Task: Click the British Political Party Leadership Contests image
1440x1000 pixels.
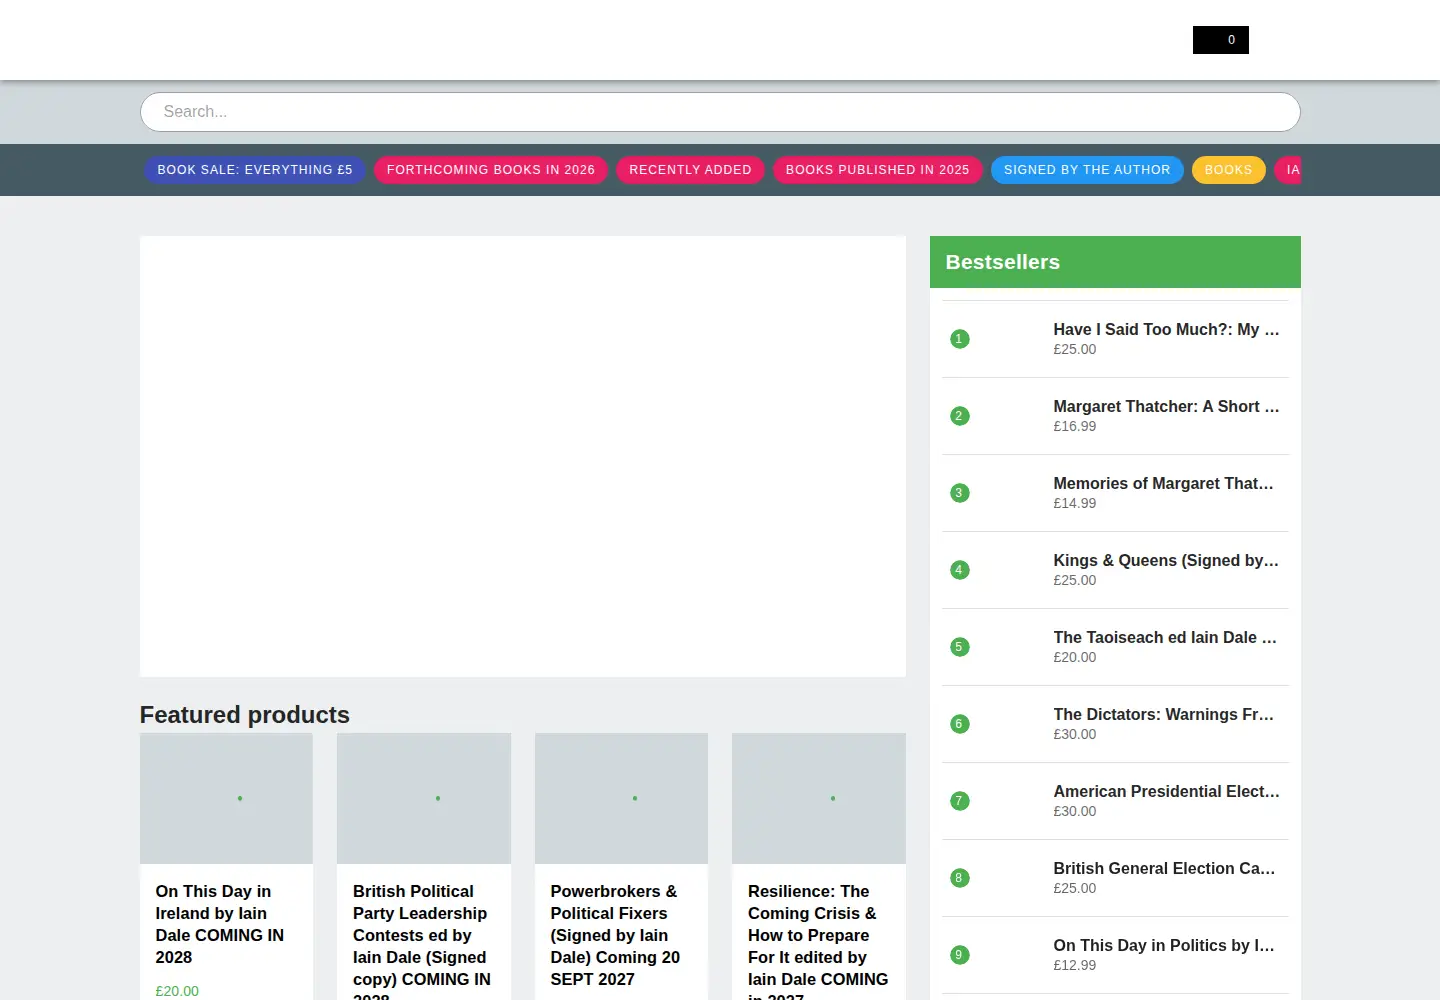Action: tap(424, 798)
